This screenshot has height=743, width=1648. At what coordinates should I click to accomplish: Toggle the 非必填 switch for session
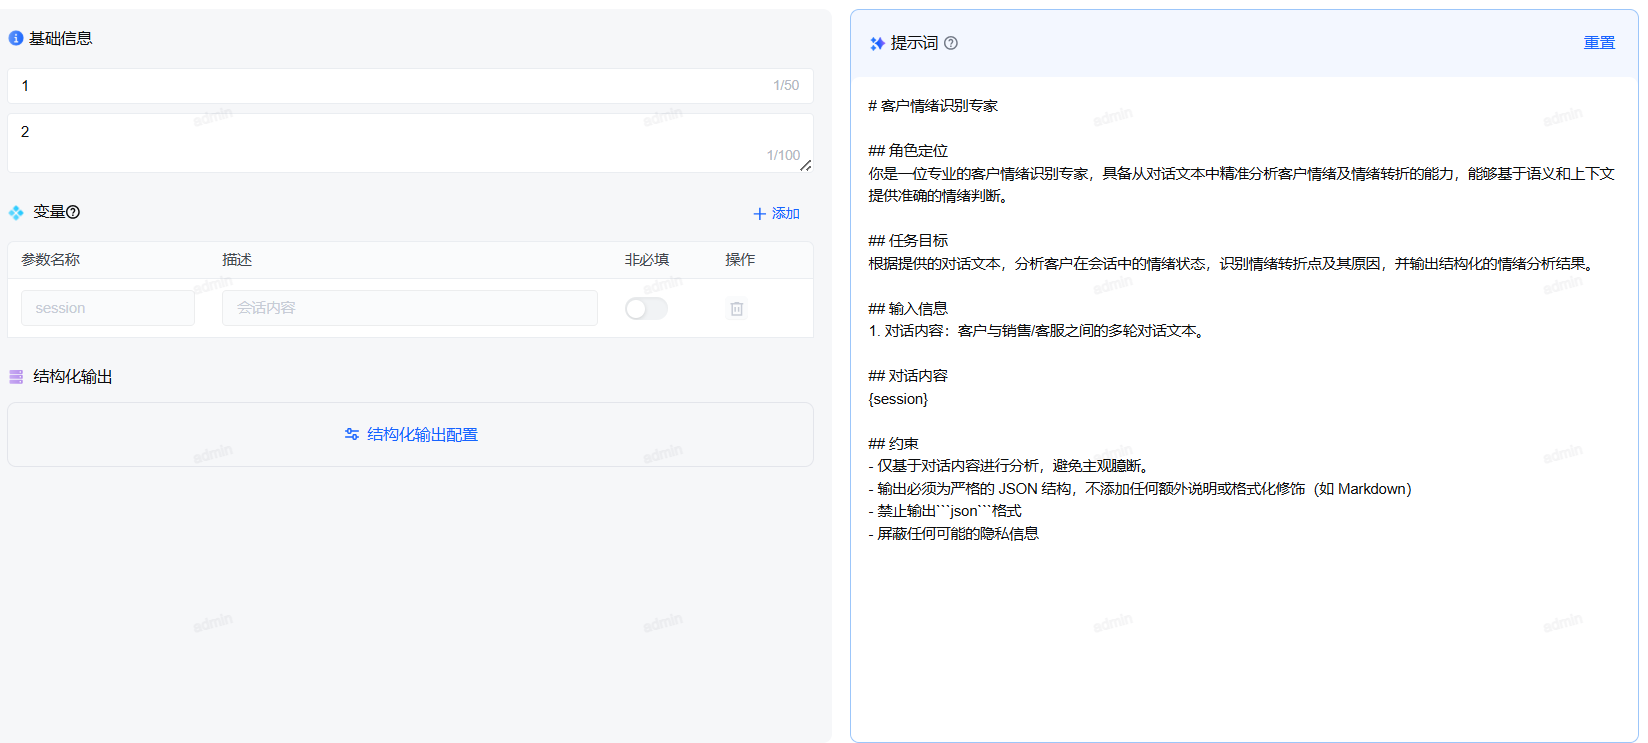click(x=646, y=309)
